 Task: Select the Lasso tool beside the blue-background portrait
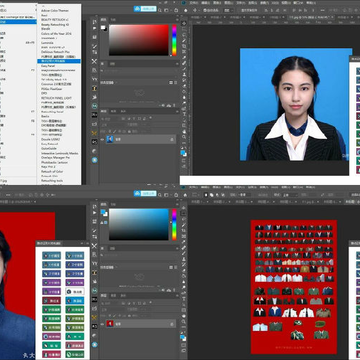[184, 34]
